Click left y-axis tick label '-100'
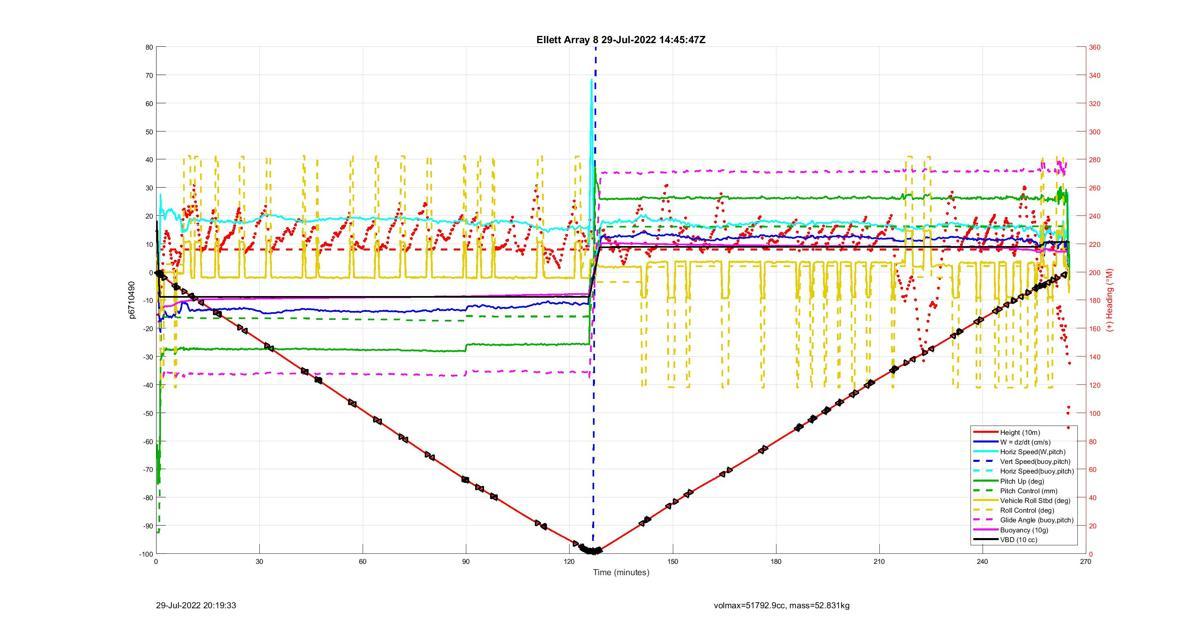Image resolution: width=1200 pixels, height=622 pixels. pyautogui.click(x=145, y=554)
